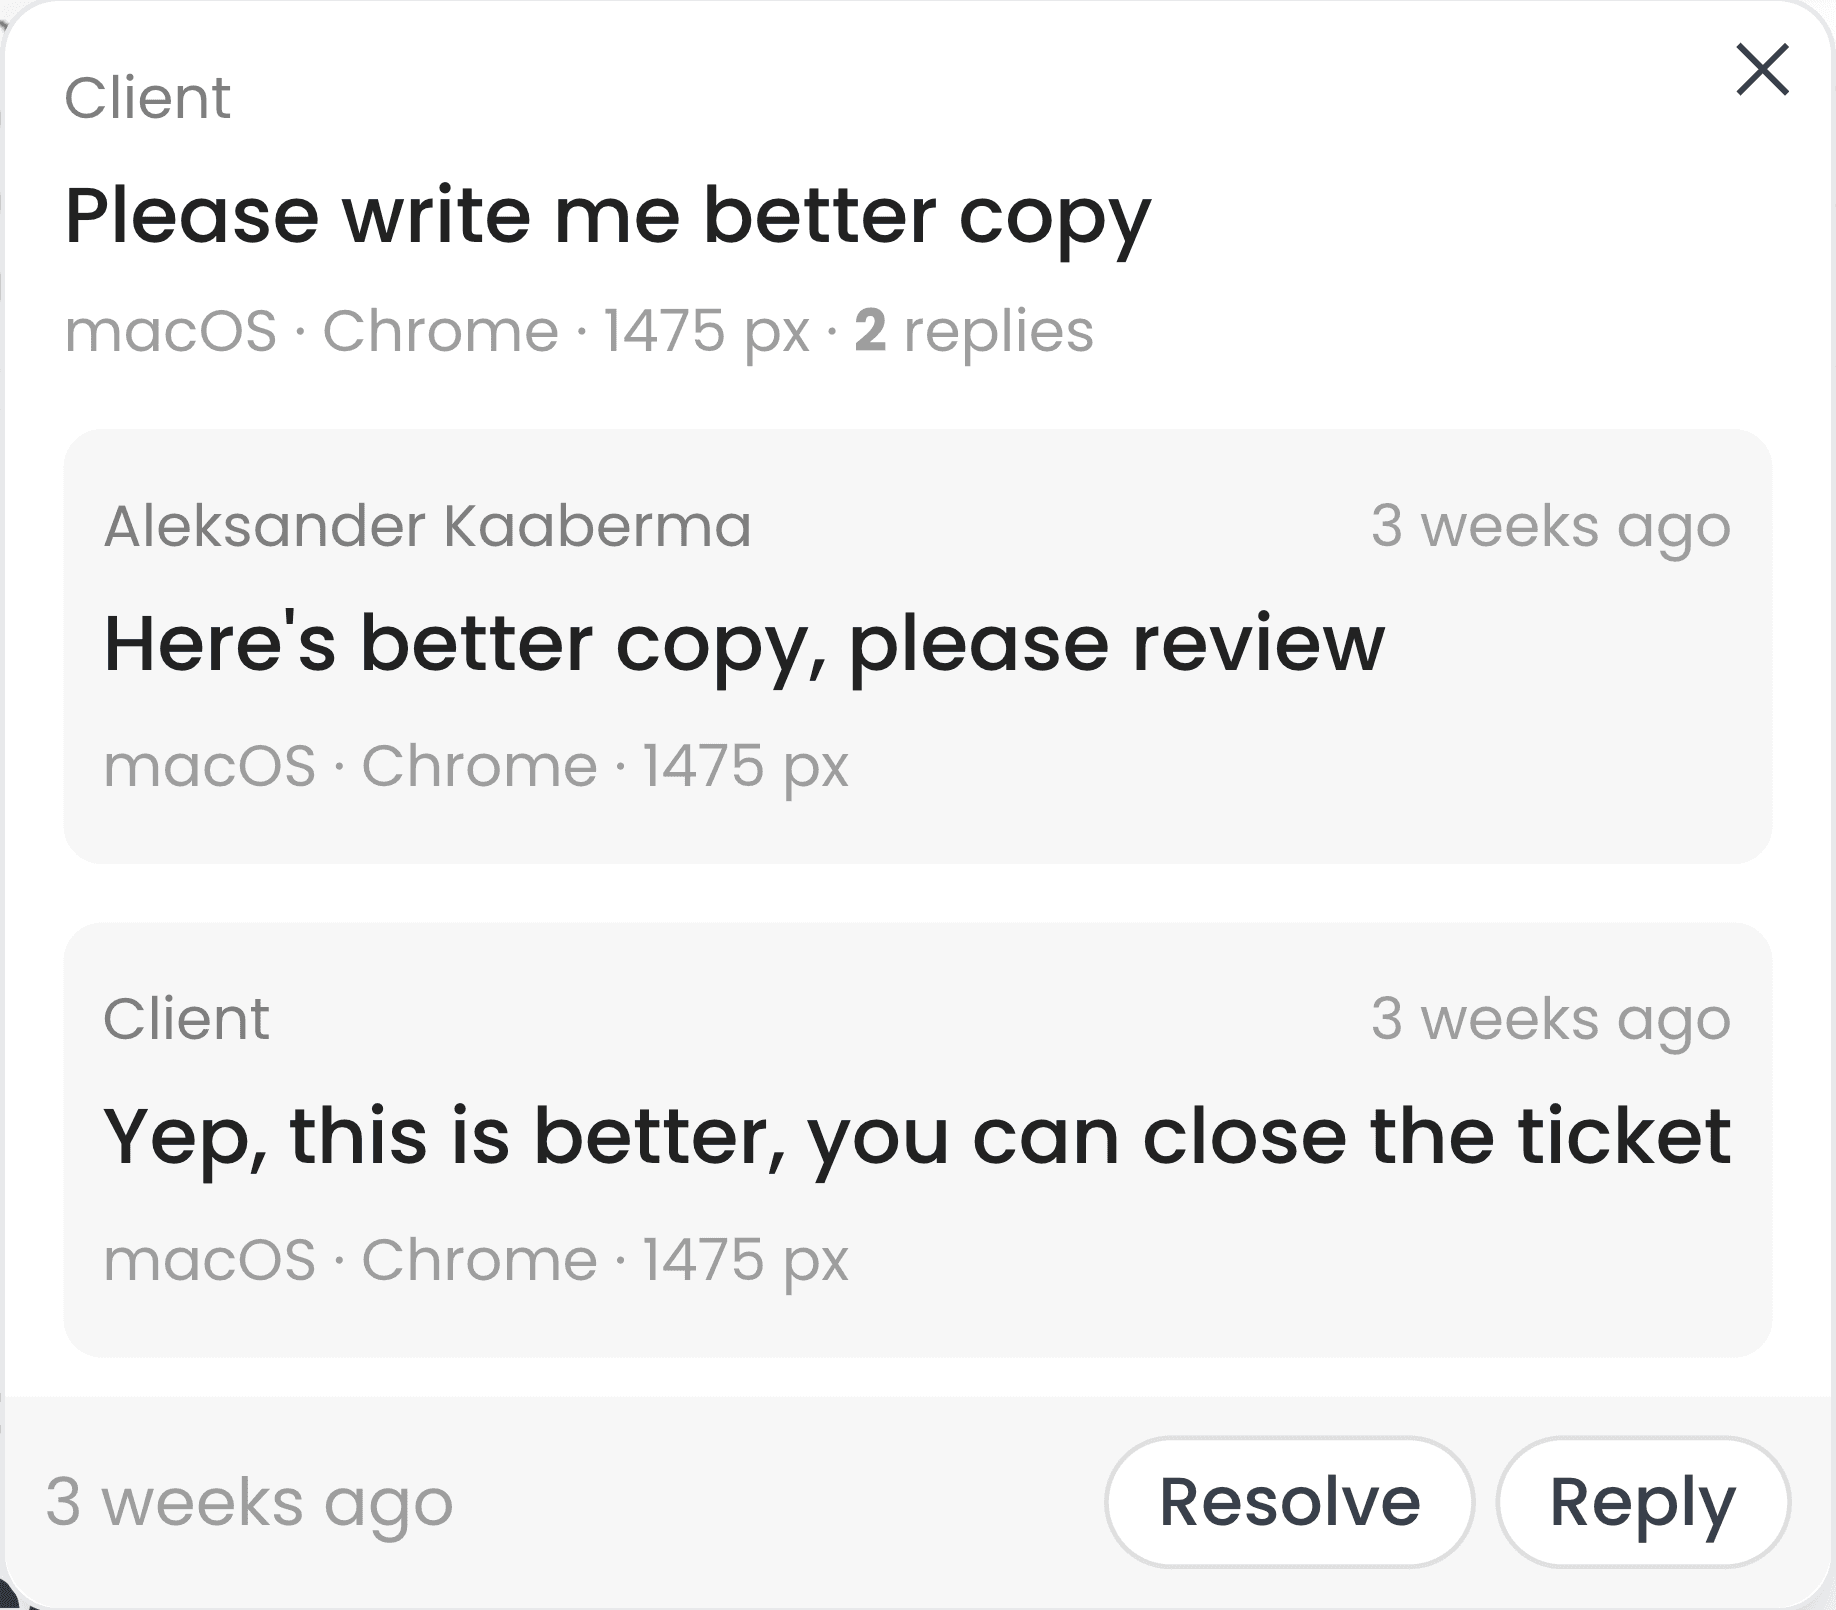The width and height of the screenshot is (1836, 1610).
Task: Click "Chrome" under Aleksander Kaaberma's reply
Action: click(479, 766)
